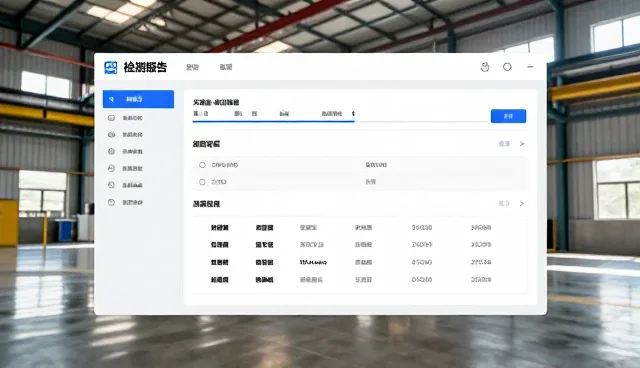Screen dimensions: 640x368
Task: Click the blue progress bar under the top card
Action: (273, 121)
